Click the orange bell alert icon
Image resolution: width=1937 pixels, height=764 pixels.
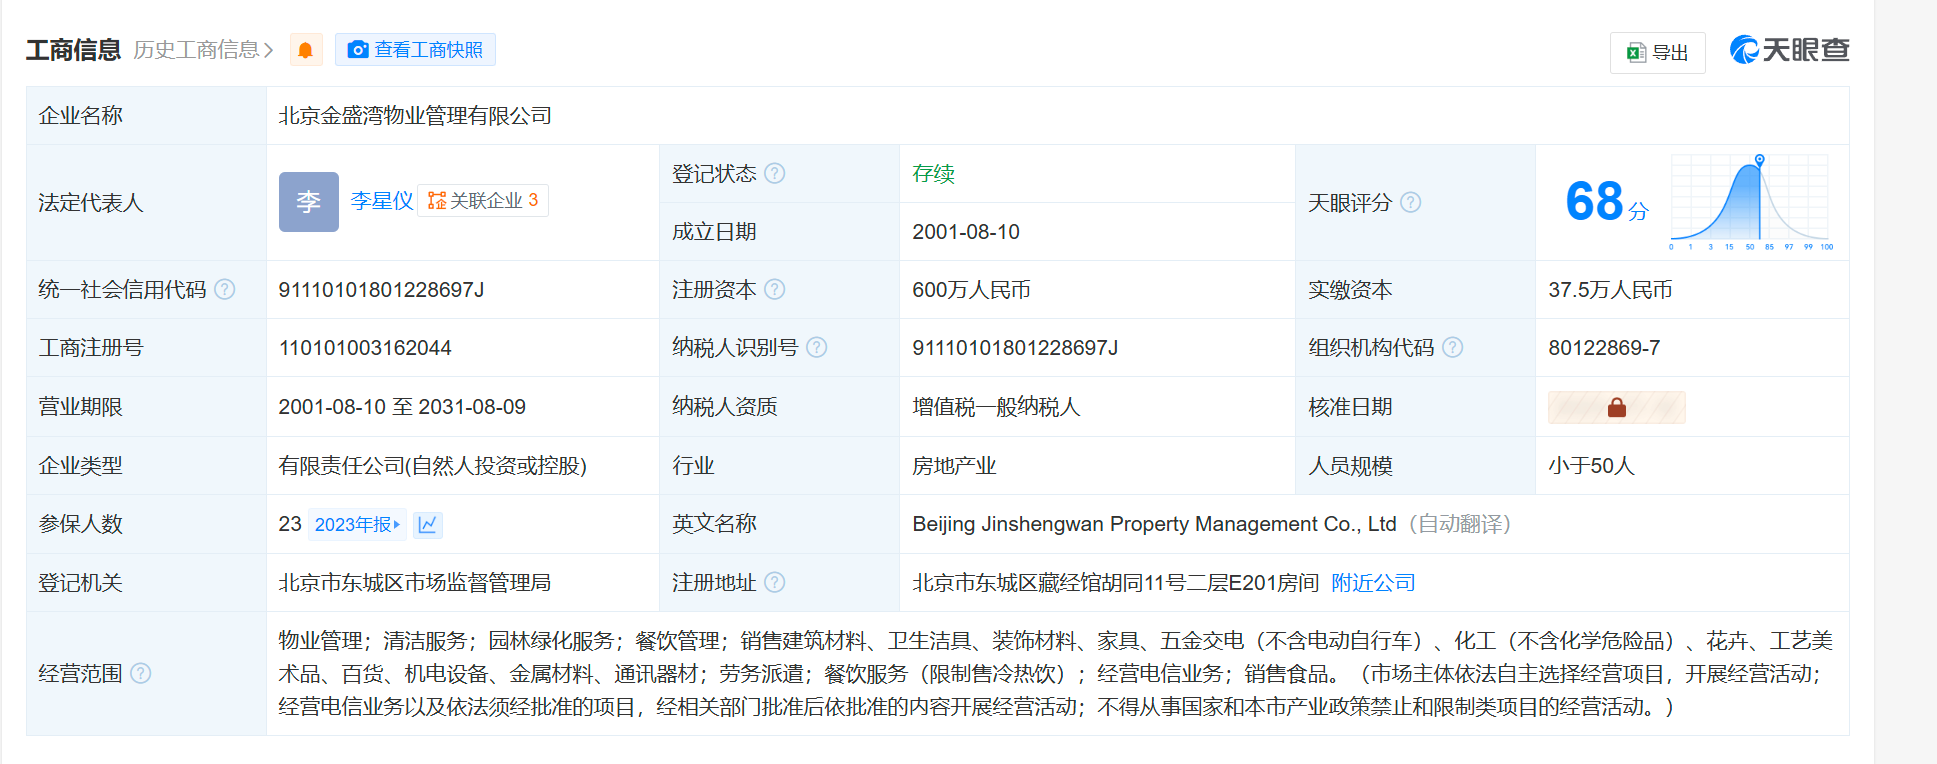click(306, 50)
